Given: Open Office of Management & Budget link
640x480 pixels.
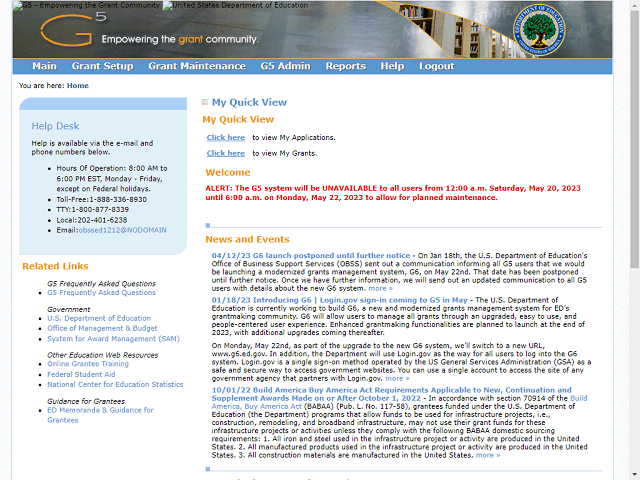Looking at the screenshot, I should [102, 328].
